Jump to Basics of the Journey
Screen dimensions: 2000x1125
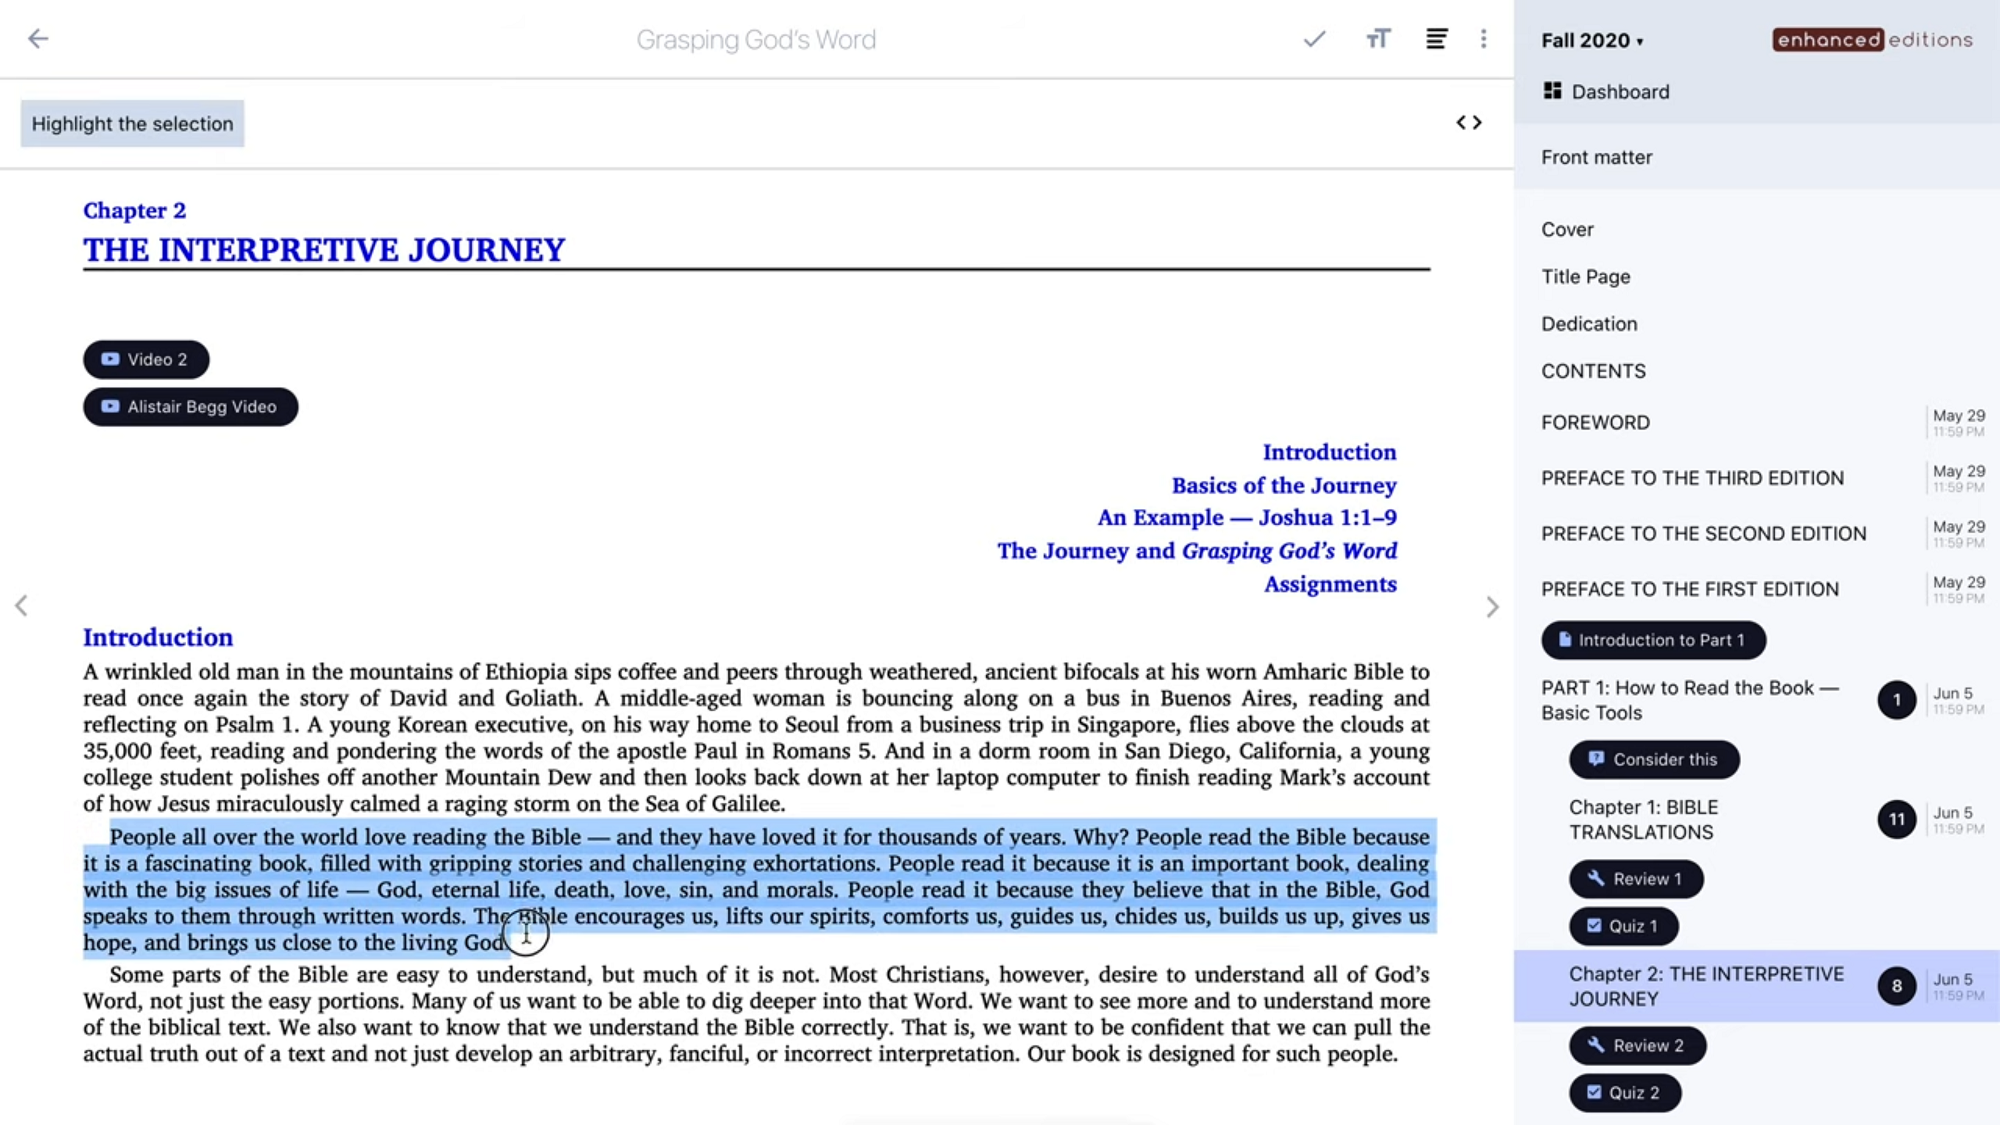tap(1284, 485)
